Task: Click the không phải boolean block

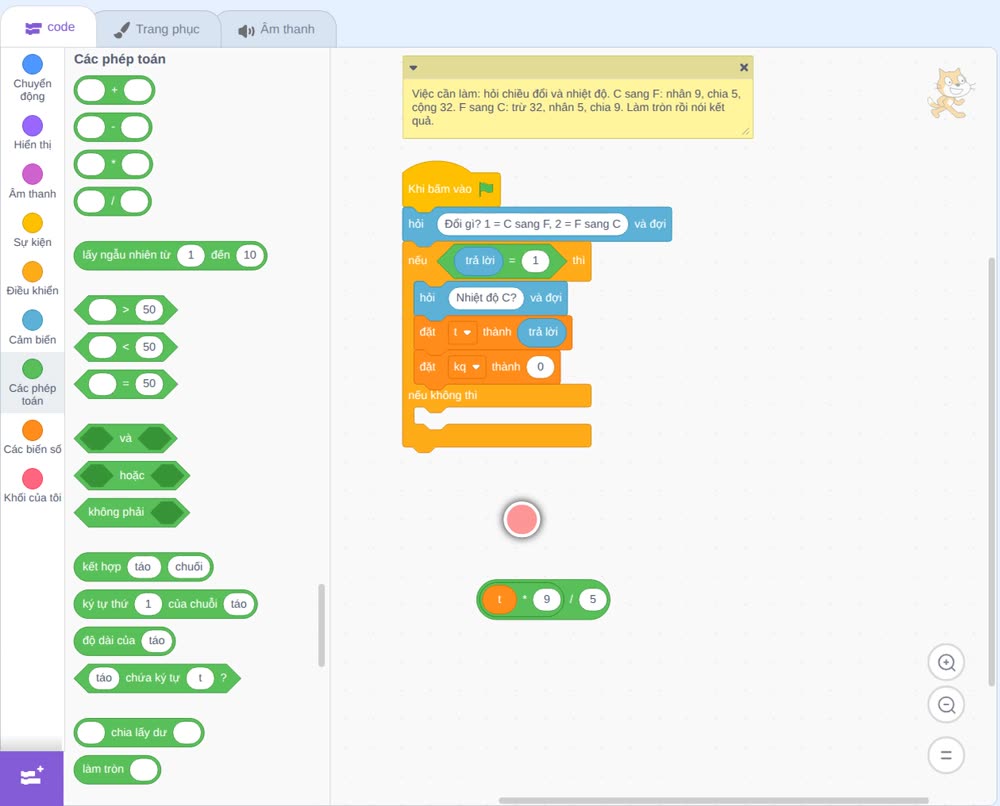Action: coord(132,512)
